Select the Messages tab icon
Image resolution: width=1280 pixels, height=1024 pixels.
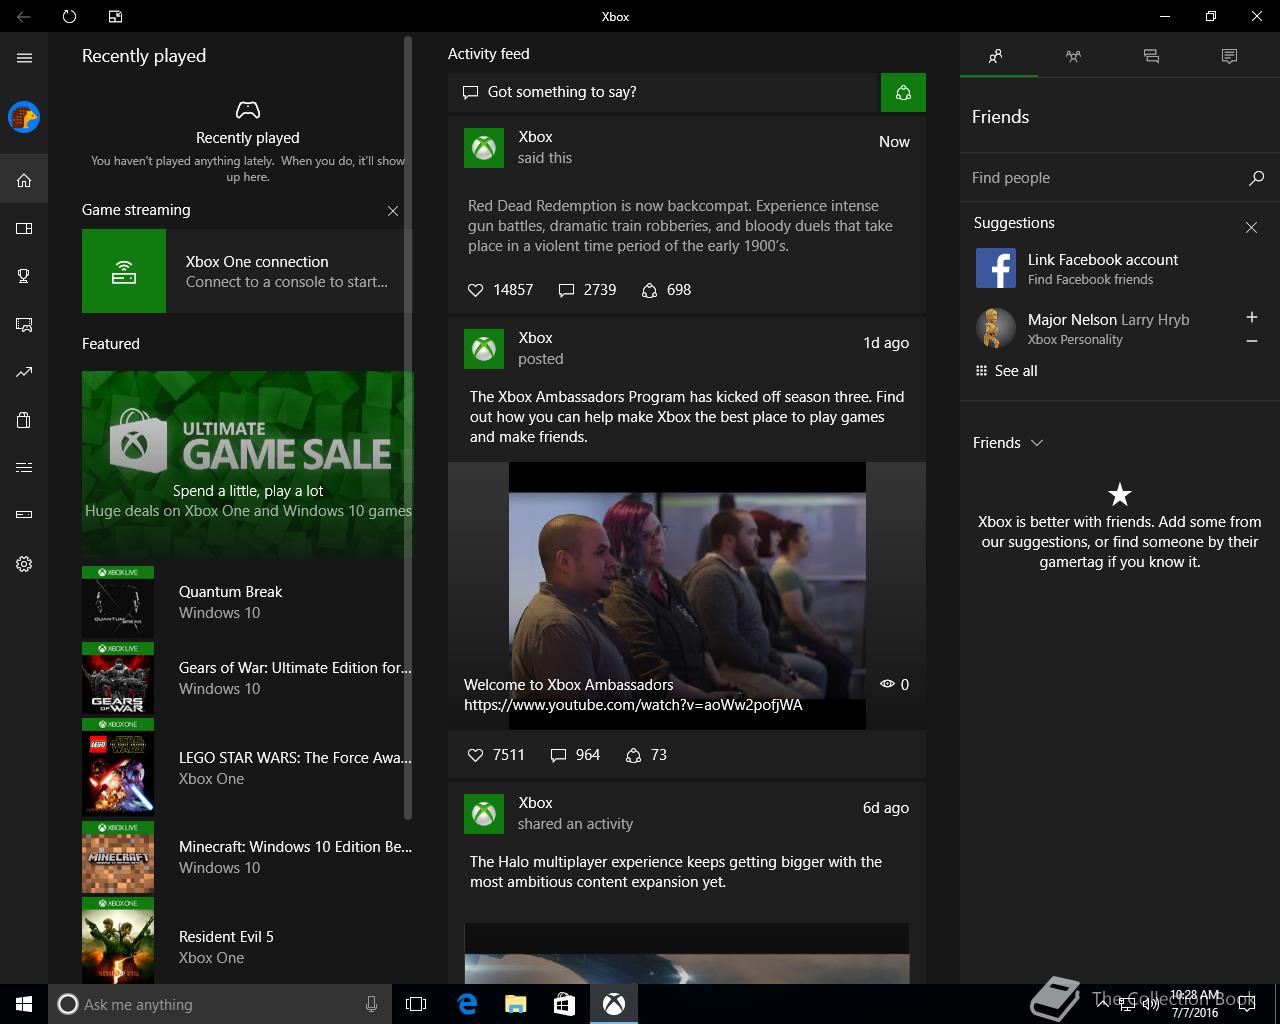tap(1151, 56)
